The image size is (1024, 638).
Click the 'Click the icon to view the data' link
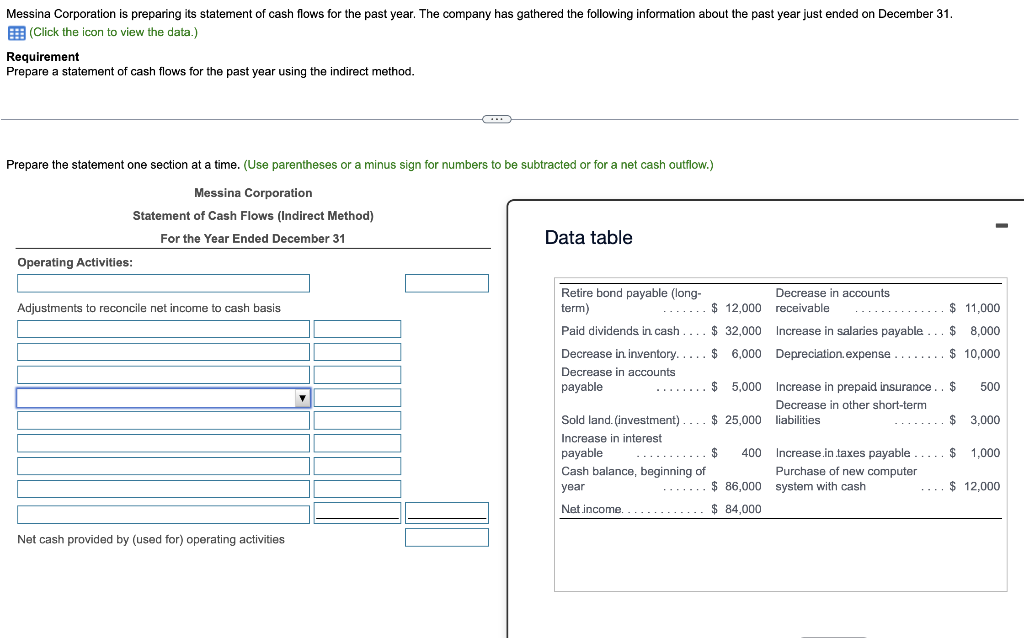pos(114,32)
